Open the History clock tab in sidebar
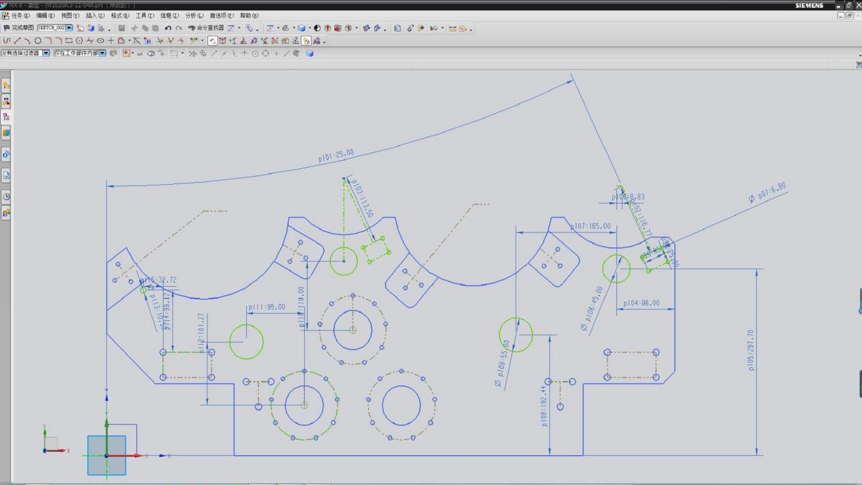 6,197
